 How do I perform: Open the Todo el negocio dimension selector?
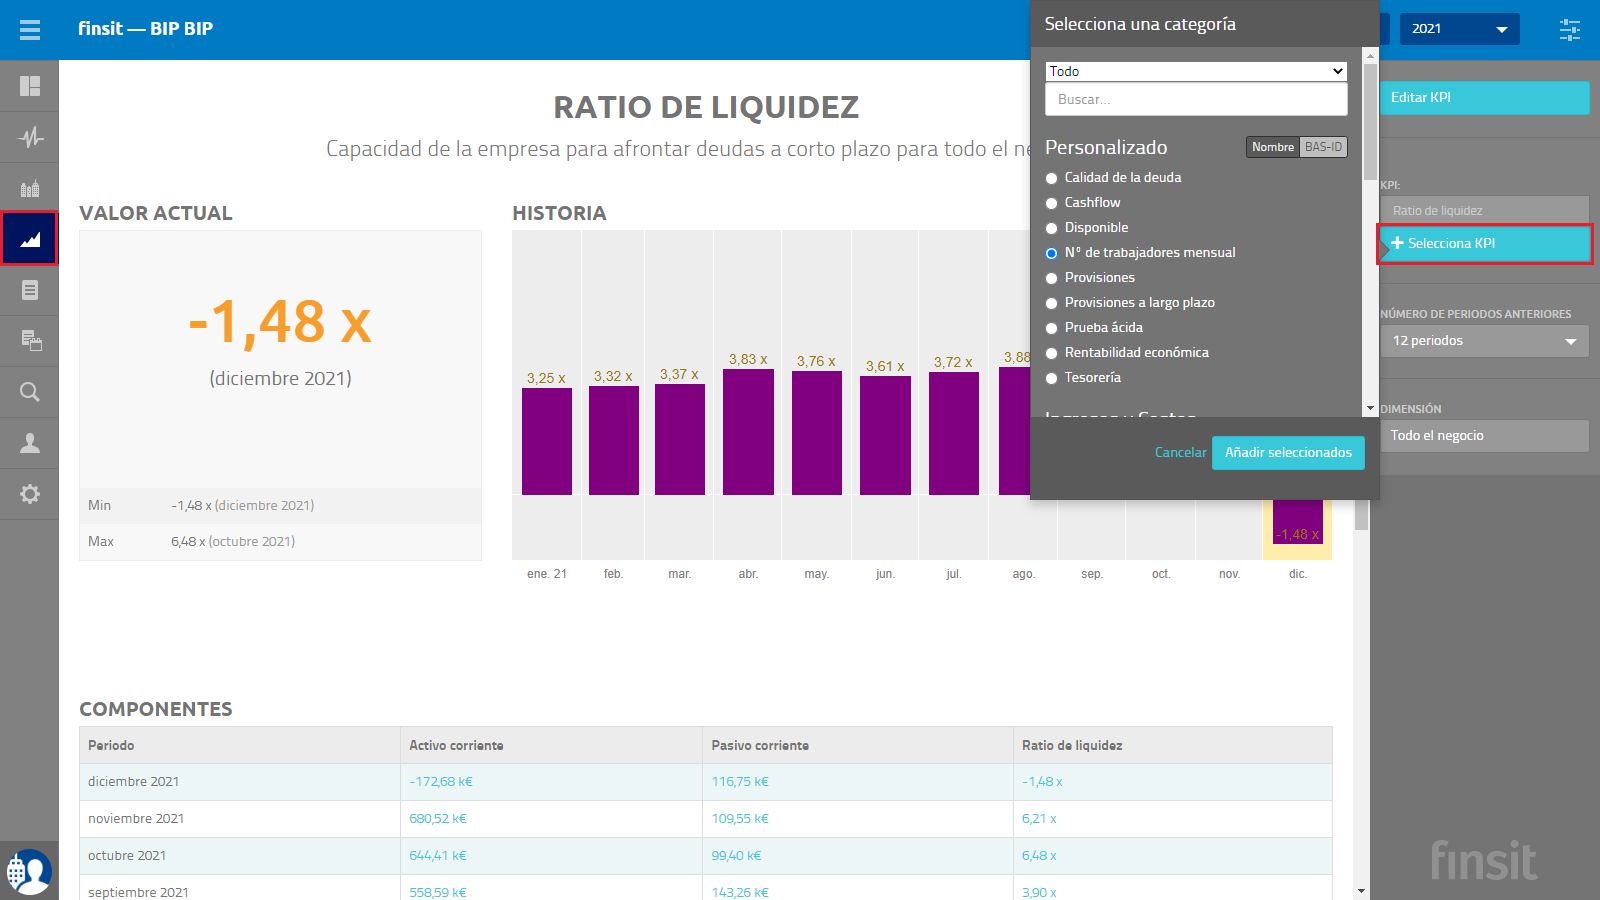[1485, 436]
